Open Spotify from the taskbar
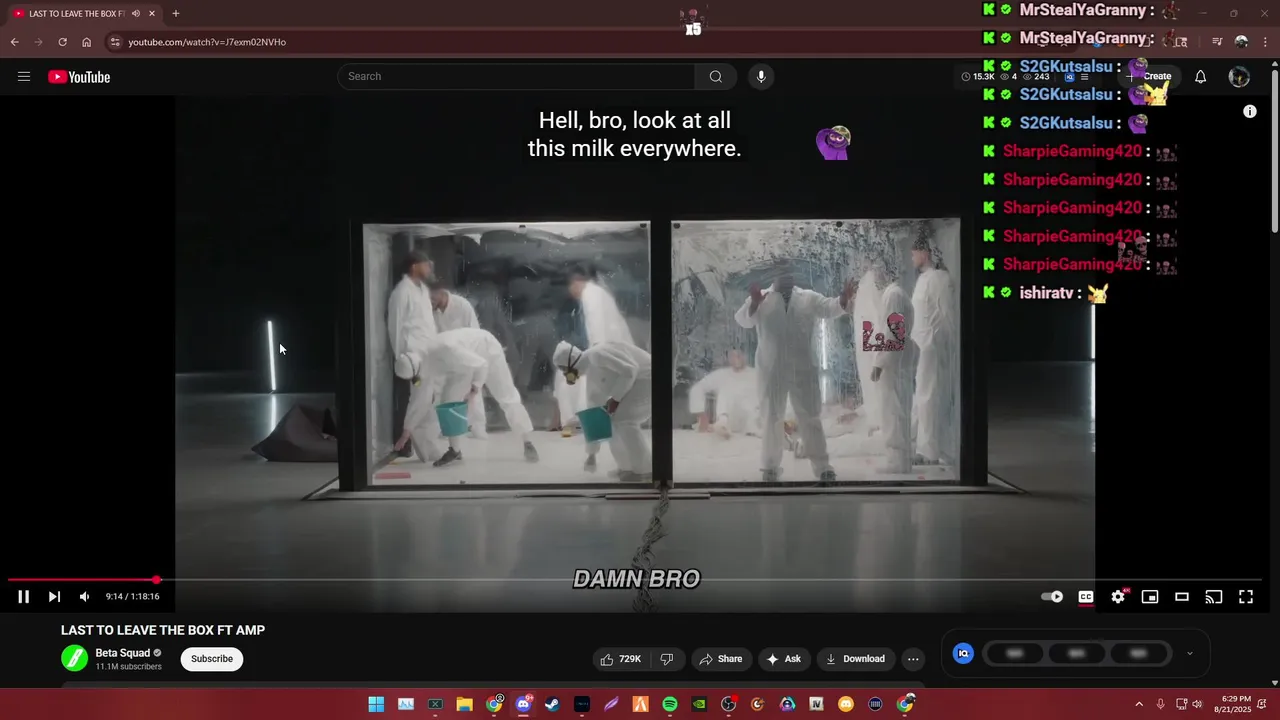1280x720 pixels. pos(670,704)
